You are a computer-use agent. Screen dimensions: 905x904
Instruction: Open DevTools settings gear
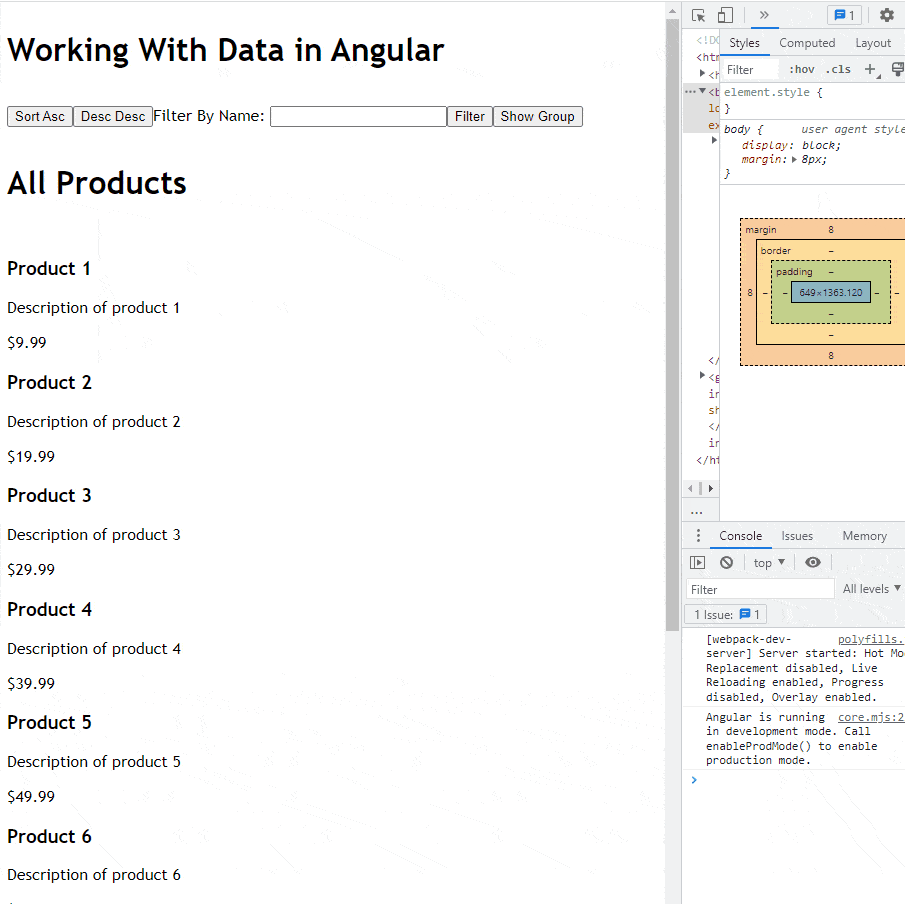point(887,16)
